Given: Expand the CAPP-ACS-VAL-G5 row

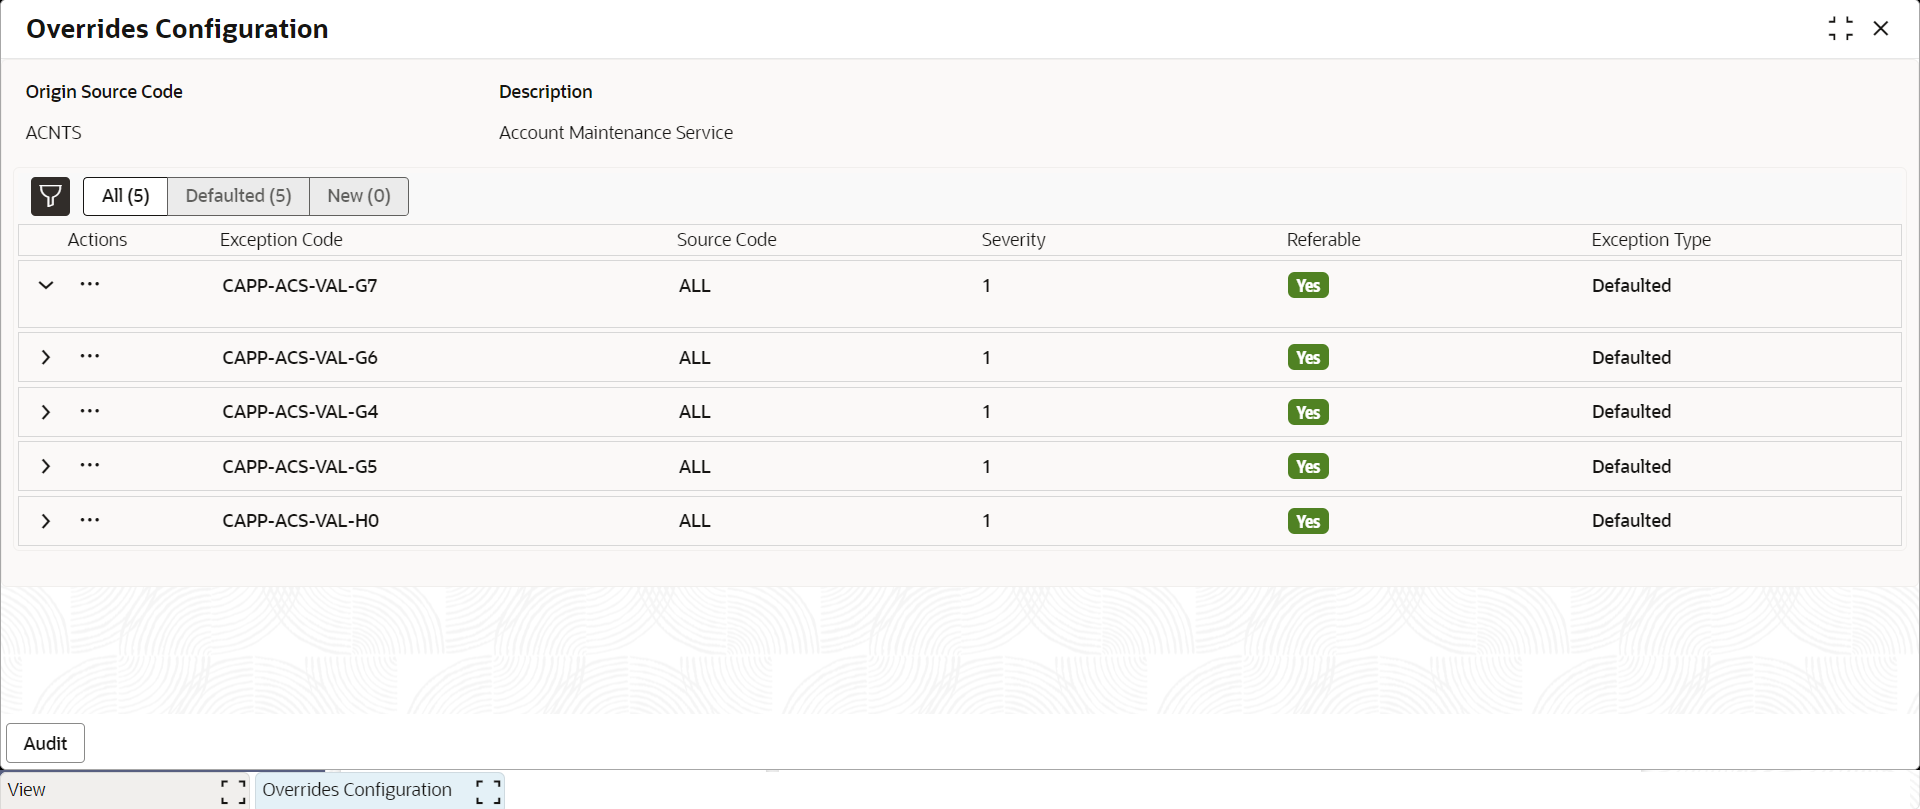Looking at the screenshot, I should click(46, 466).
